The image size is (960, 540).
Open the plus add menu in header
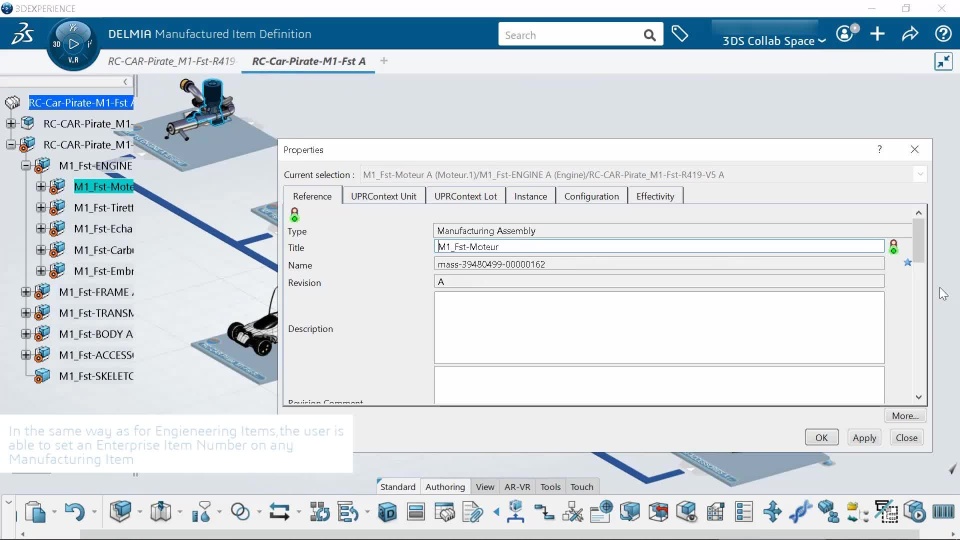tap(877, 34)
